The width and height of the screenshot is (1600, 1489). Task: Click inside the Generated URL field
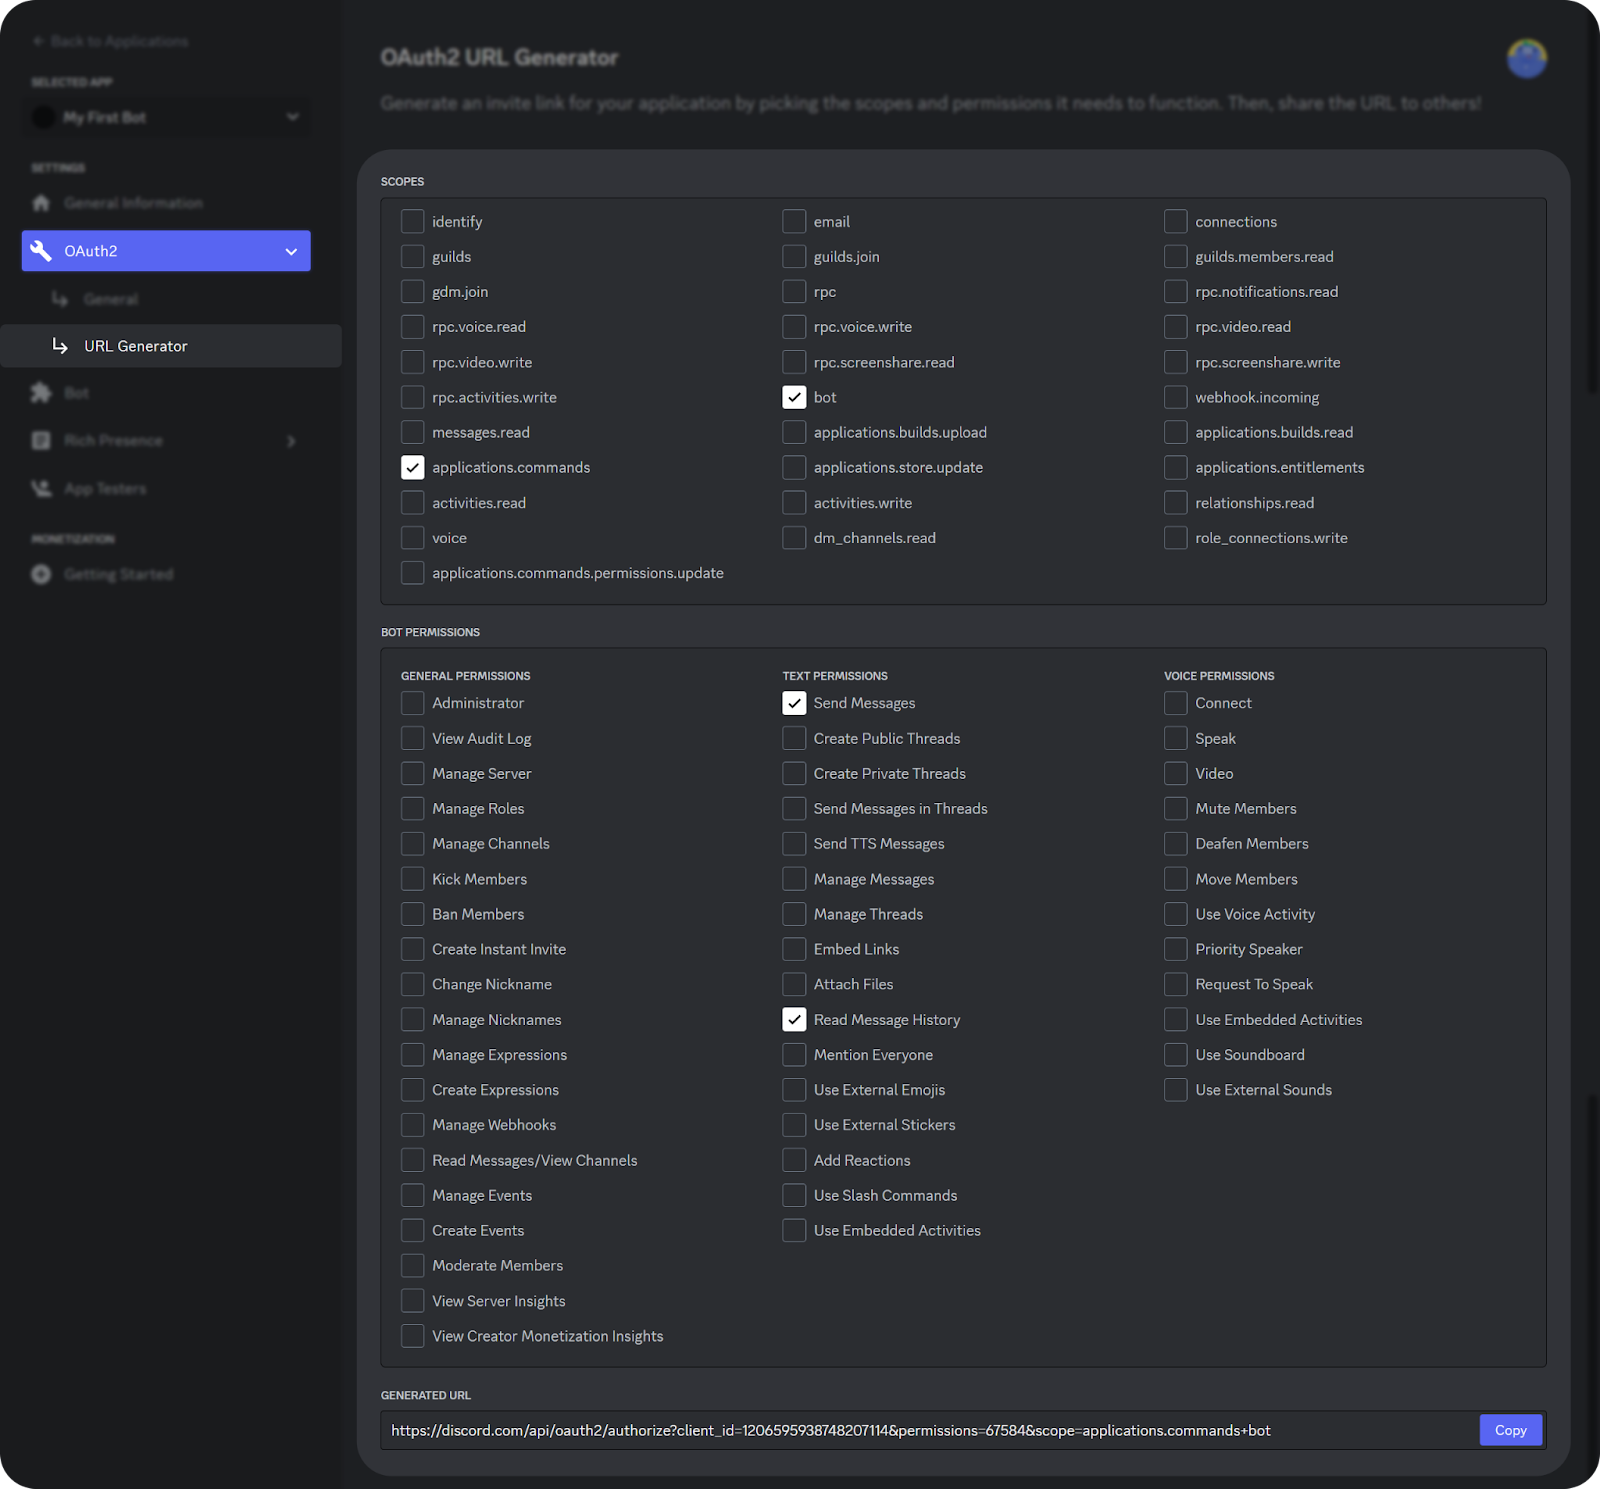pos(900,1430)
